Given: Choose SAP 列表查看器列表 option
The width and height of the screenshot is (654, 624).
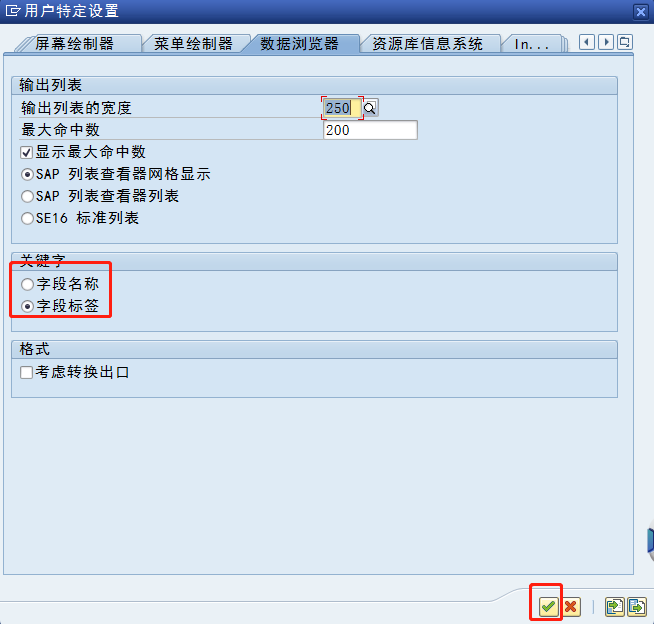Looking at the screenshot, I should coord(27,196).
